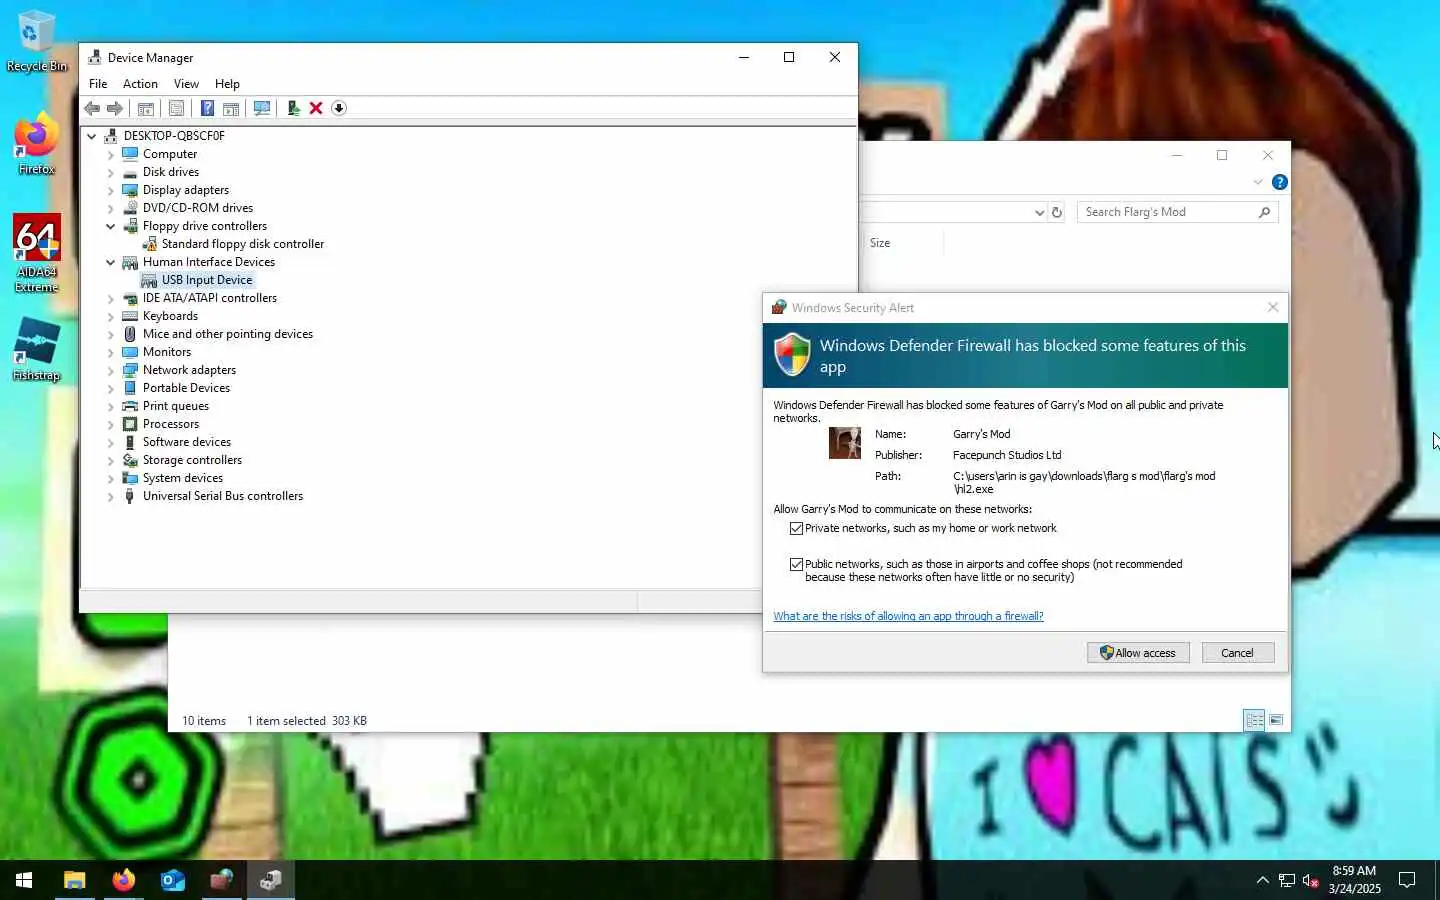Click Scan for hardware changes monitor icon
Screen dimensions: 1440x900
[262, 108]
